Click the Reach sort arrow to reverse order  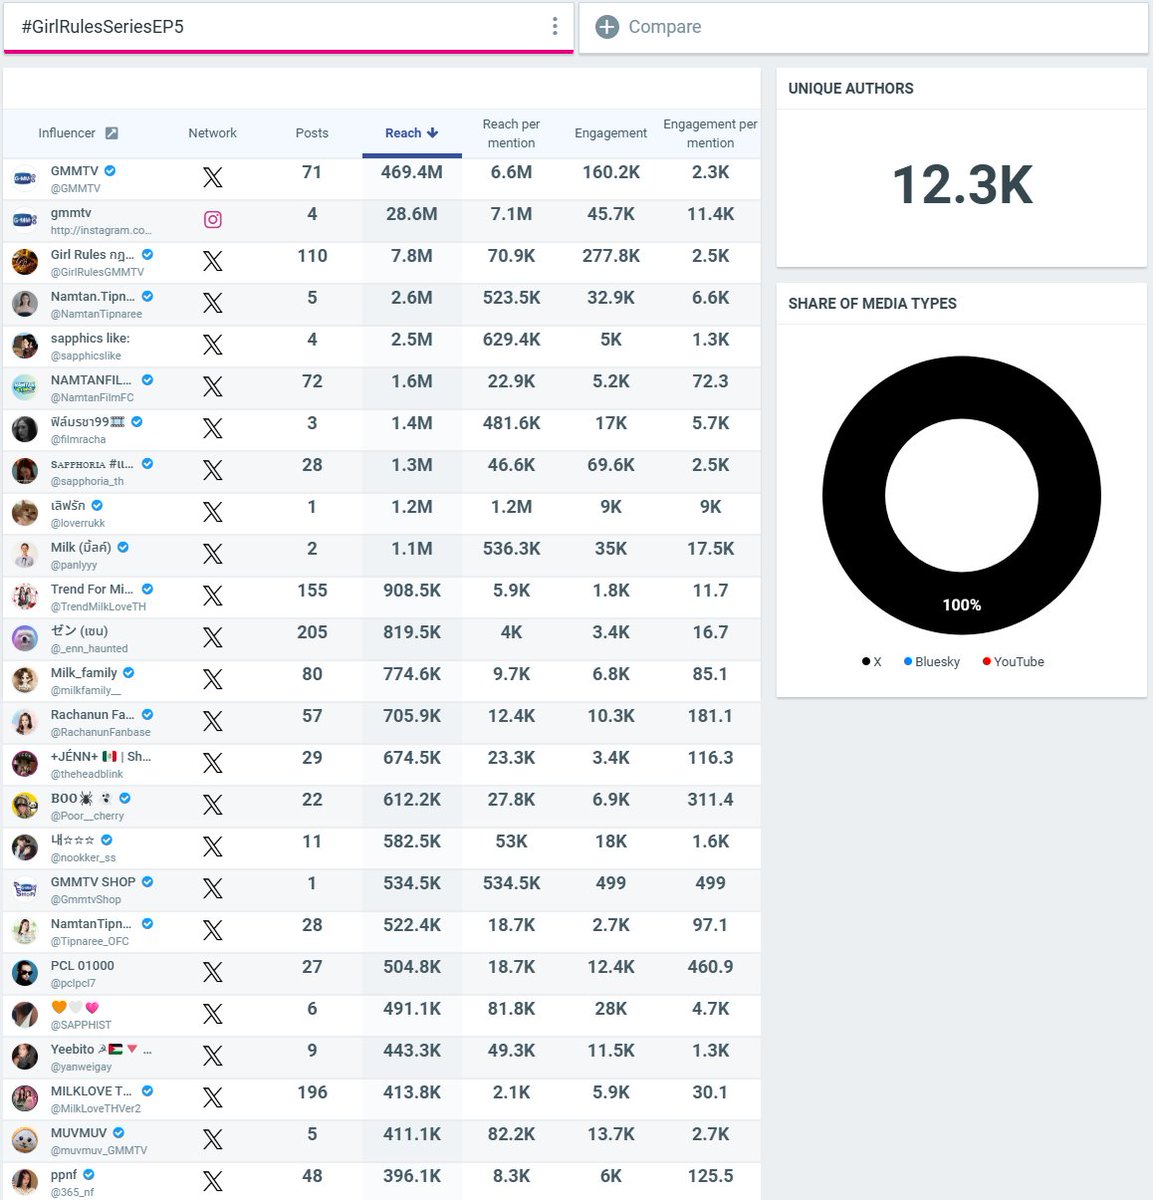[431, 132]
